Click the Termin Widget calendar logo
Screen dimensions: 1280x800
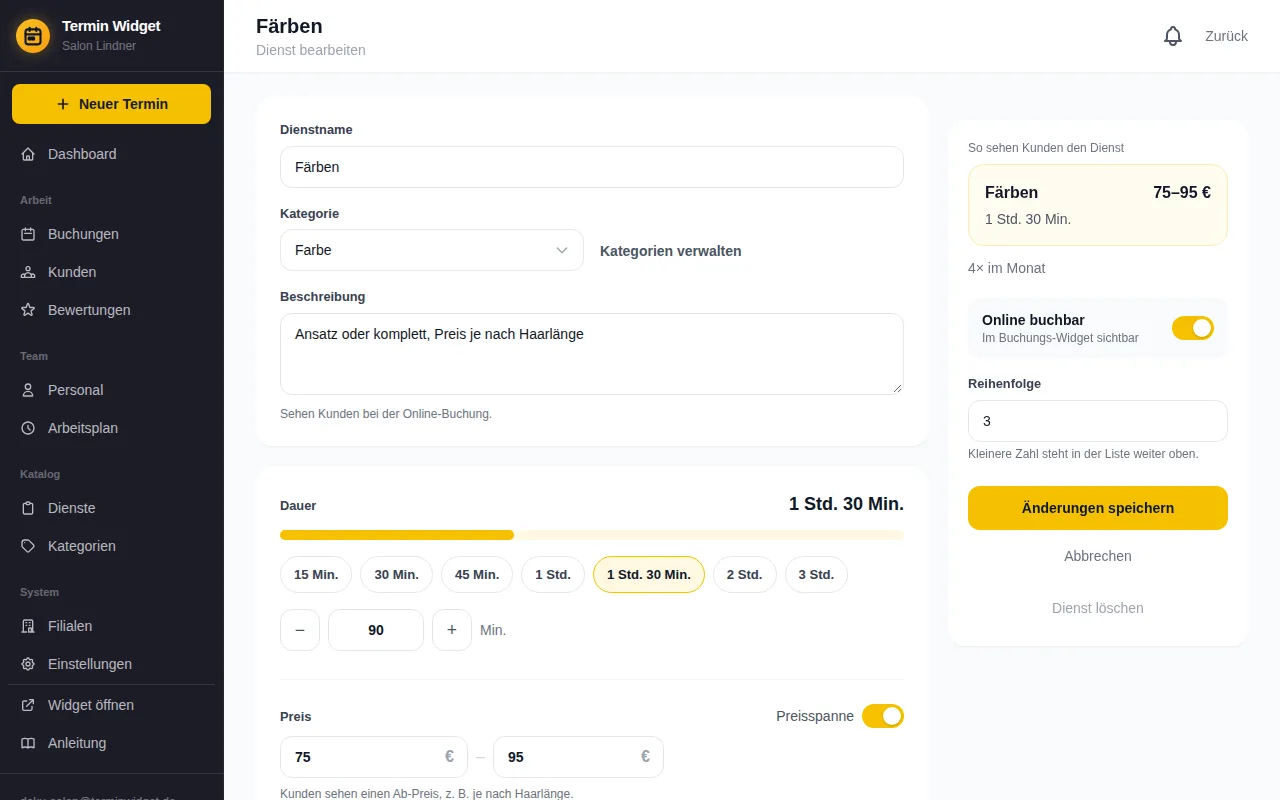point(33,36)
